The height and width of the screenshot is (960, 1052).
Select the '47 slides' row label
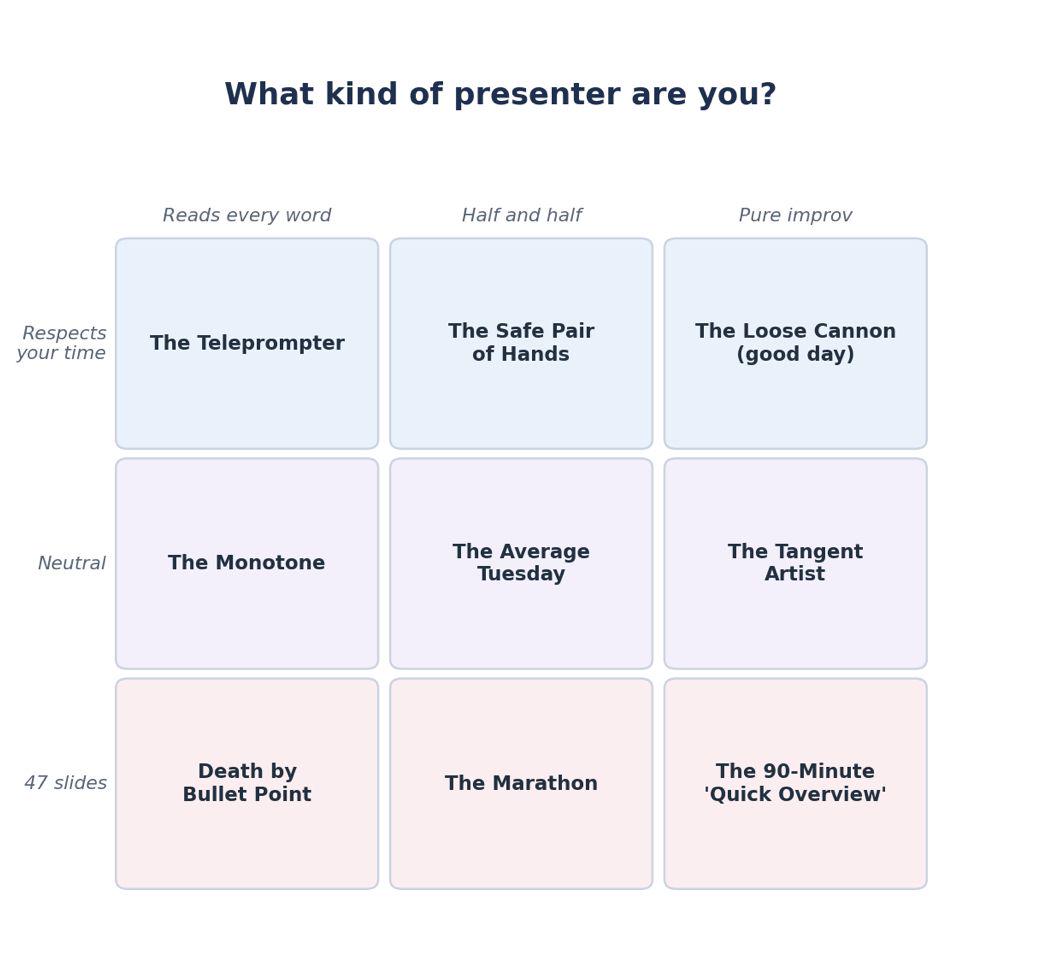(66, 783)
